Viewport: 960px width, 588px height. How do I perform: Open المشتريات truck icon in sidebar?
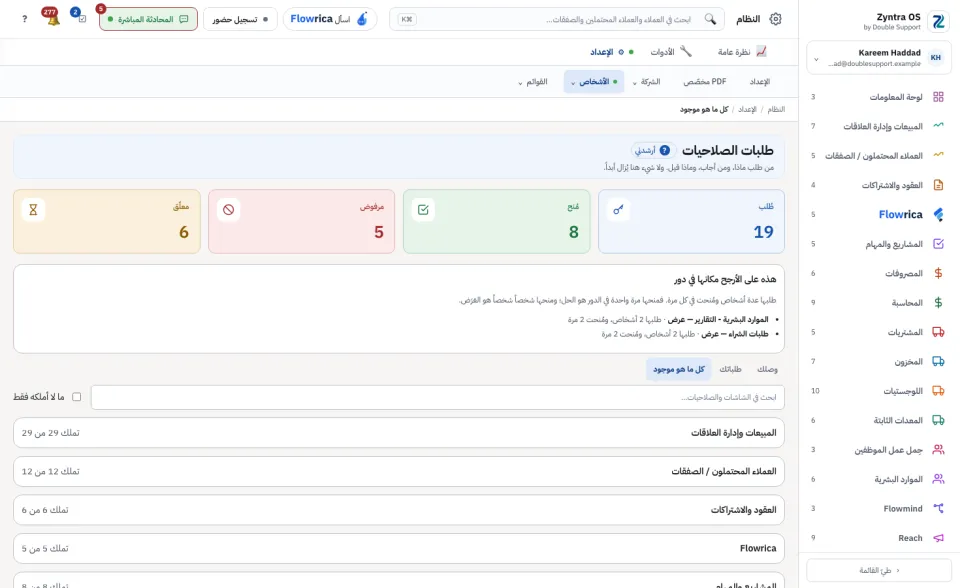[x=938, y=332]
